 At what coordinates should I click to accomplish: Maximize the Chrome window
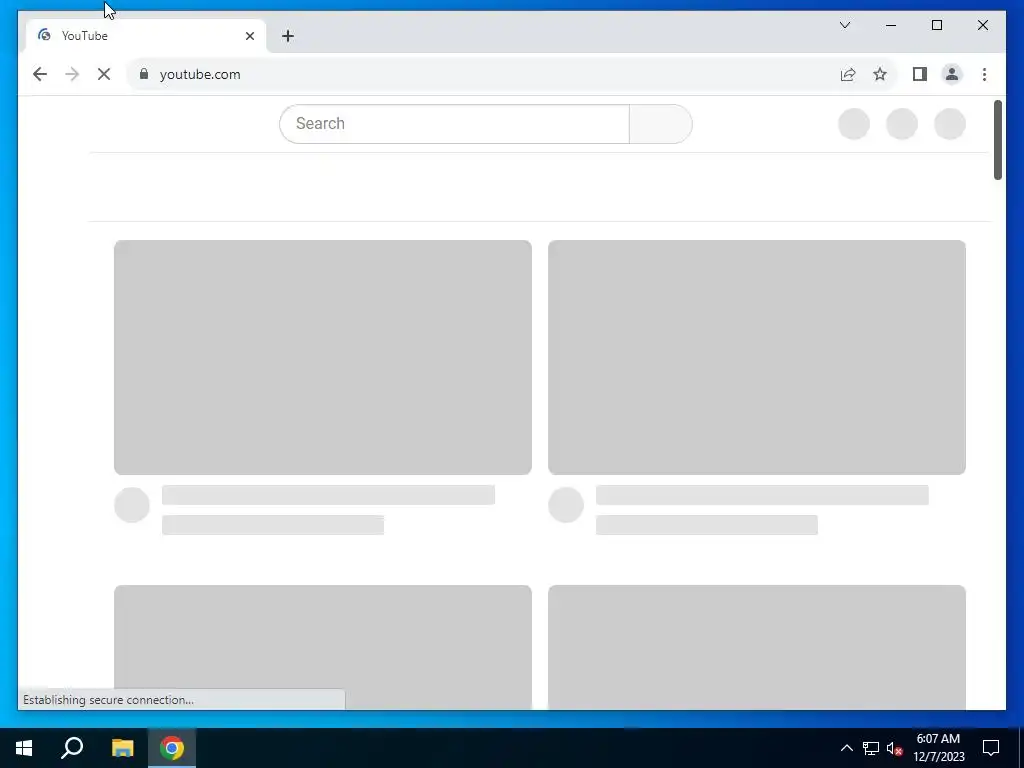click(936, 25)
